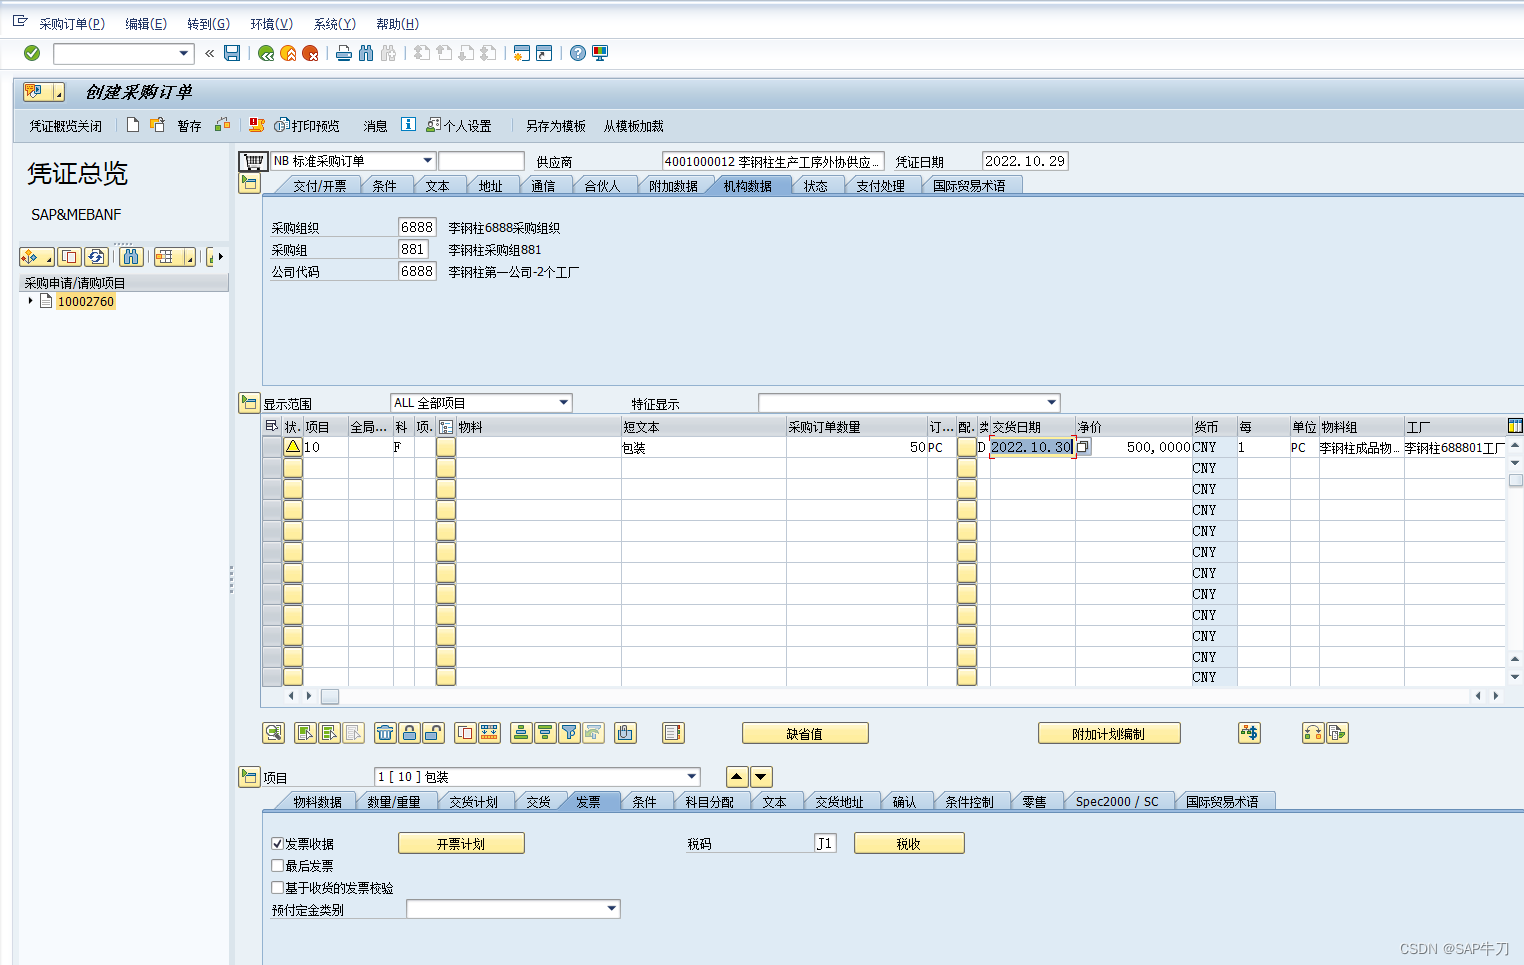The image size is (1524, 965).
Task: Click the item details magnifier icon
Action: pyautogui.click(x=273, y=733)
